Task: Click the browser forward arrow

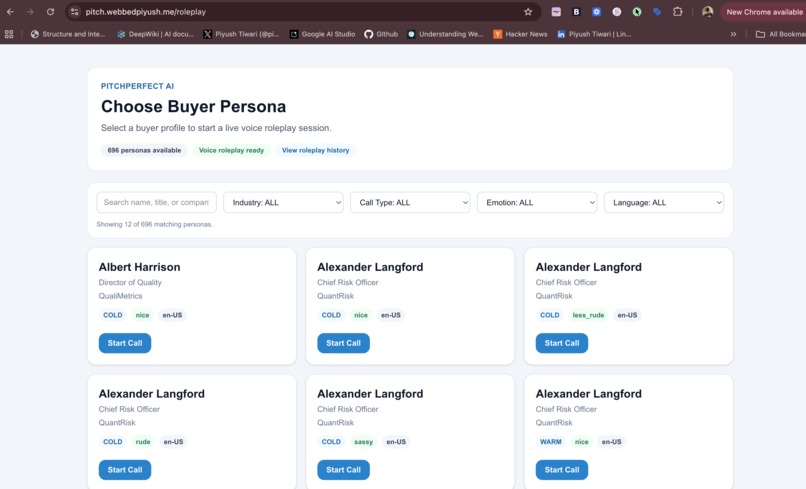Action: [x=30, y=12]
